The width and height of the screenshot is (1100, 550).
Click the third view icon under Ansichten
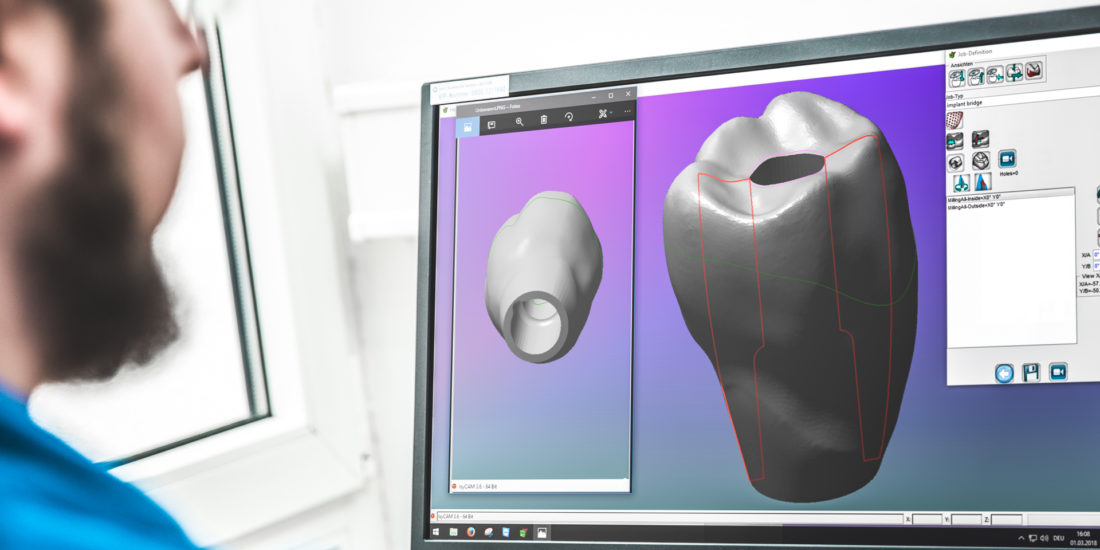pos(995,74)
